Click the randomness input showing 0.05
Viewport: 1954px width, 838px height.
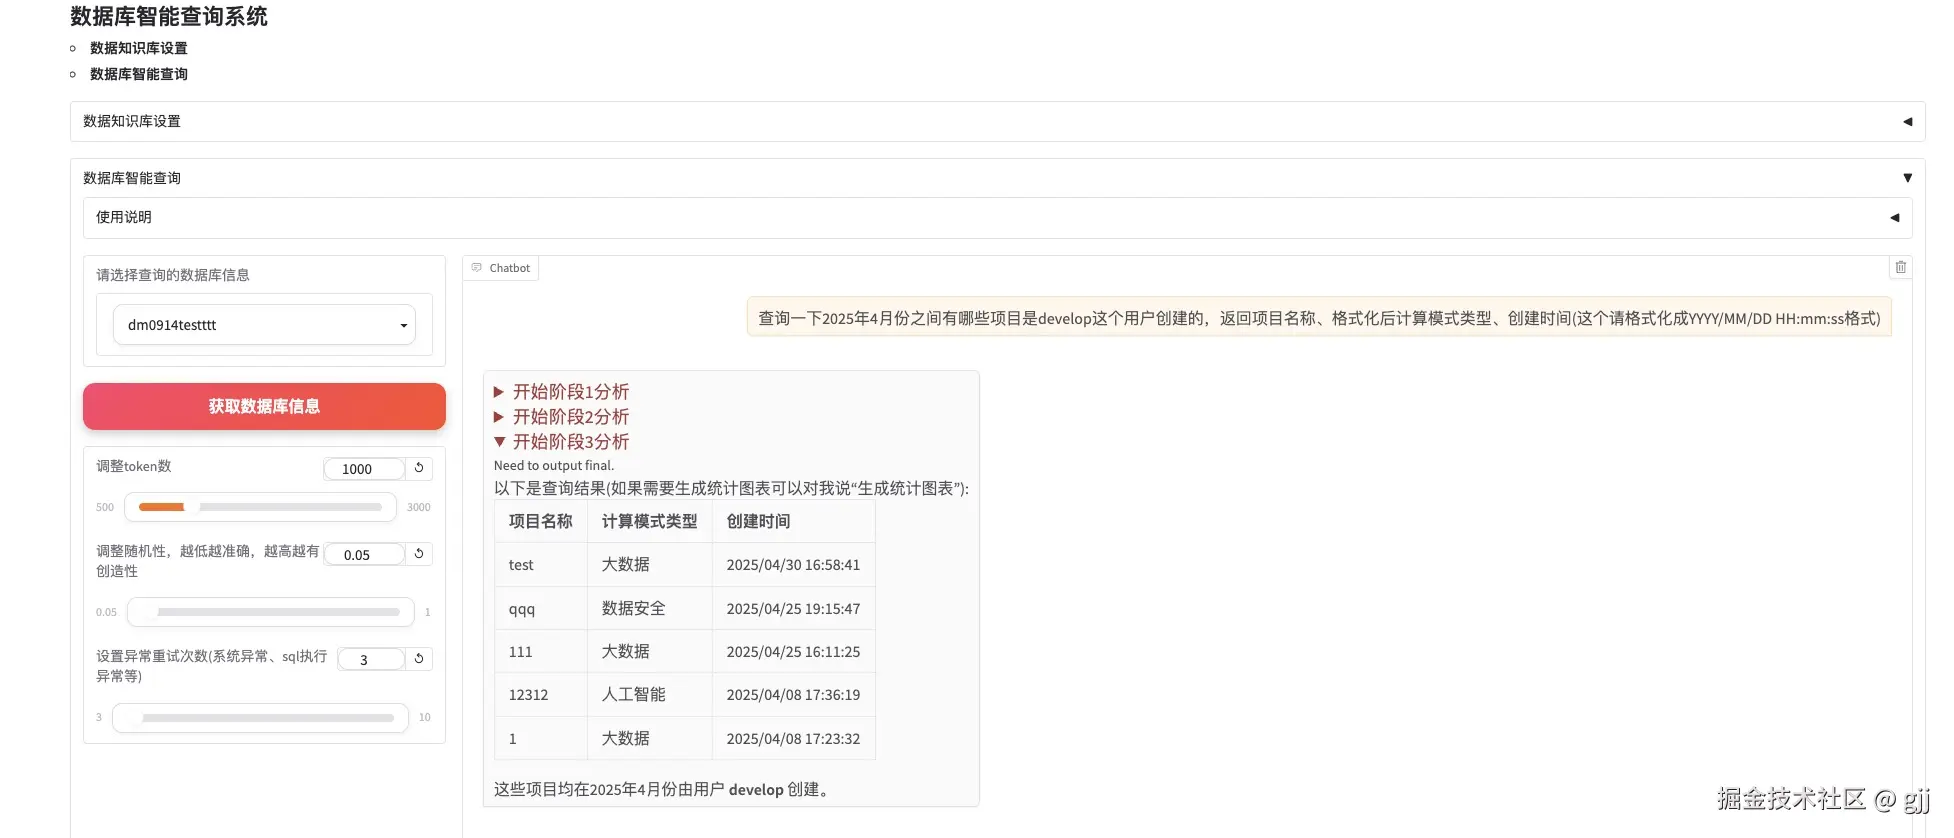pyautogui.click(x=364, y=555)
